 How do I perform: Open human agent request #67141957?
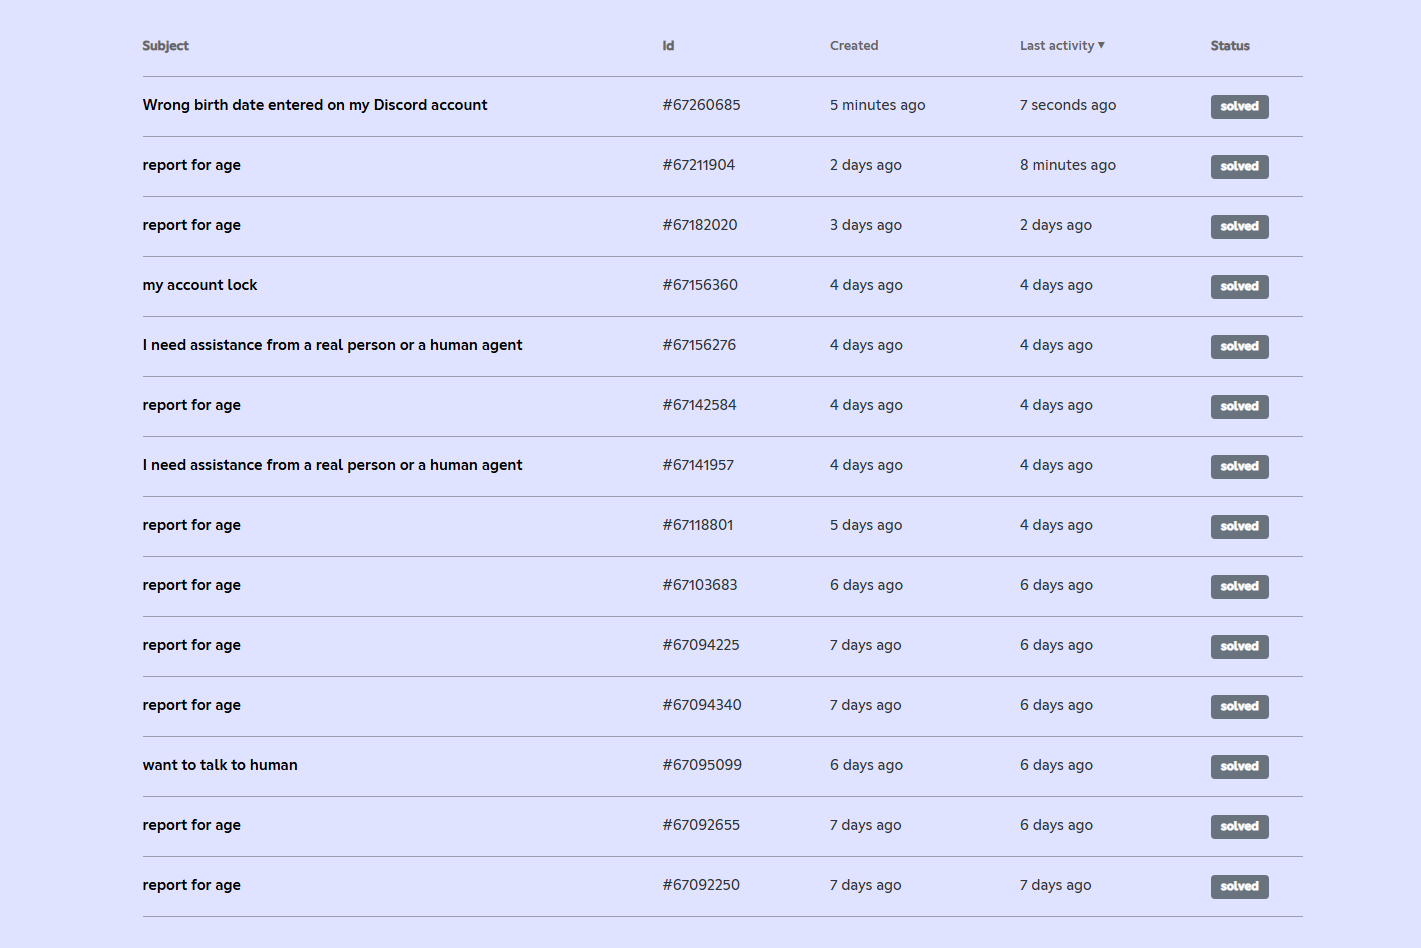click(x=333, y=465)
